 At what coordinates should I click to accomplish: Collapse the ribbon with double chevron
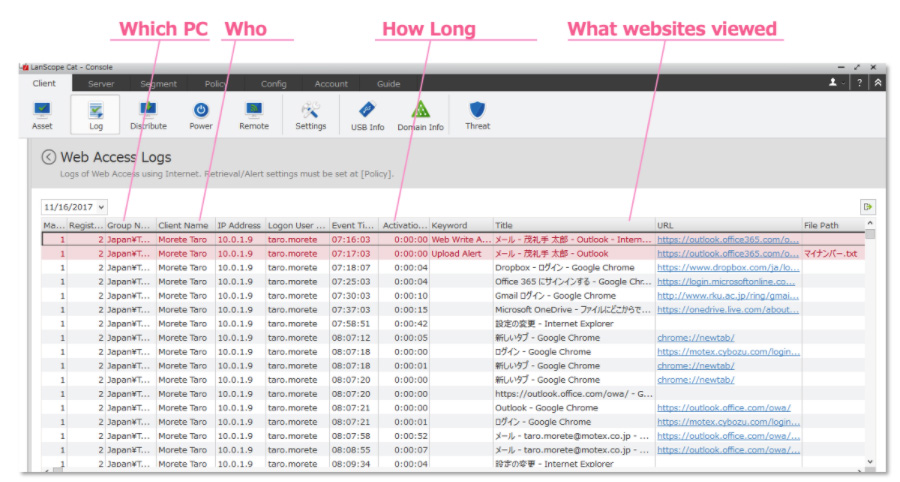[x=878, y=83]
